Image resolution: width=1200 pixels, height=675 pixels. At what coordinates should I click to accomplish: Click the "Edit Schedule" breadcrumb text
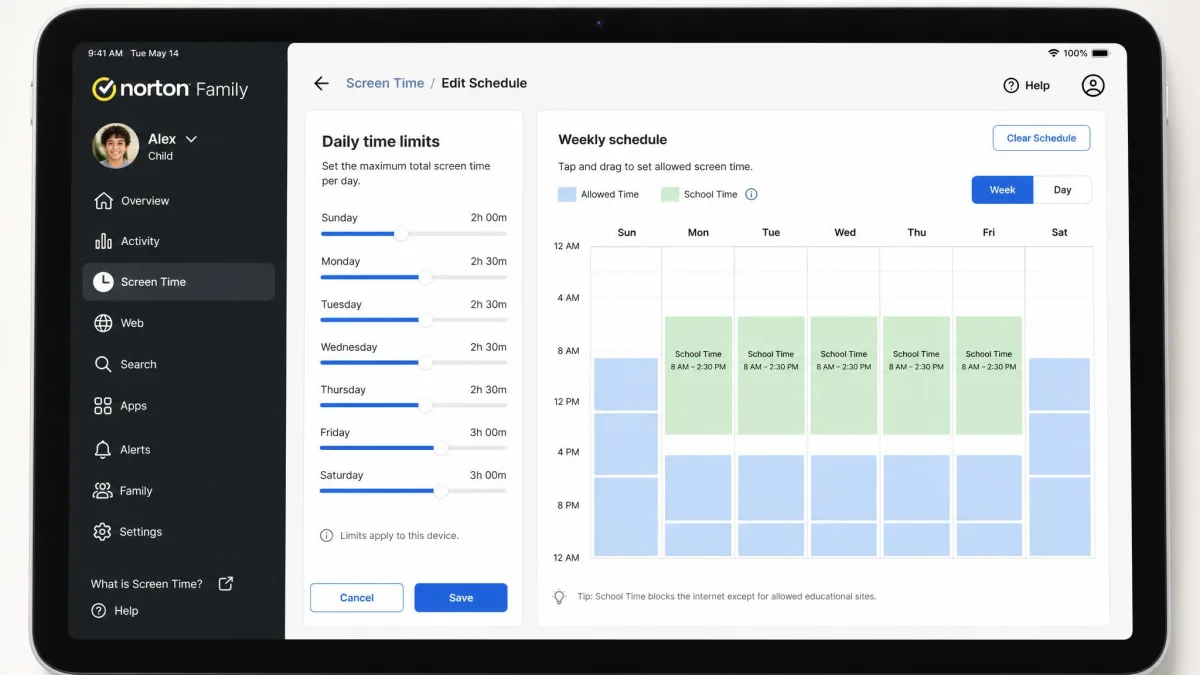pos(484,83)
